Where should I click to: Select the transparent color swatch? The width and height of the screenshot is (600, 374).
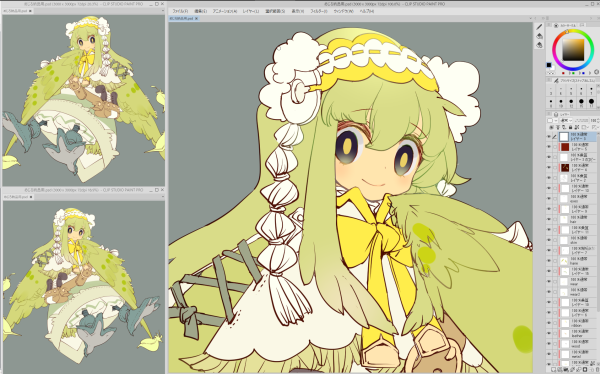point(551,73)
